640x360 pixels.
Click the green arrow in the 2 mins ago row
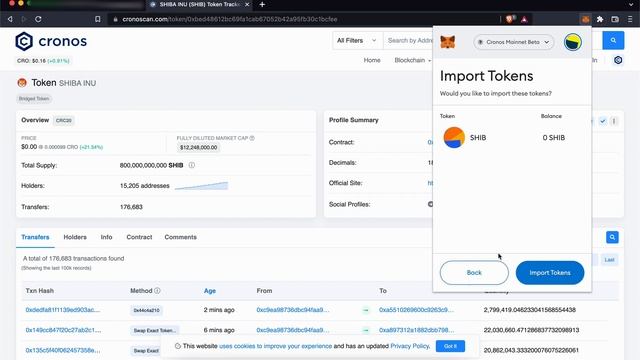tap(366, 310)
